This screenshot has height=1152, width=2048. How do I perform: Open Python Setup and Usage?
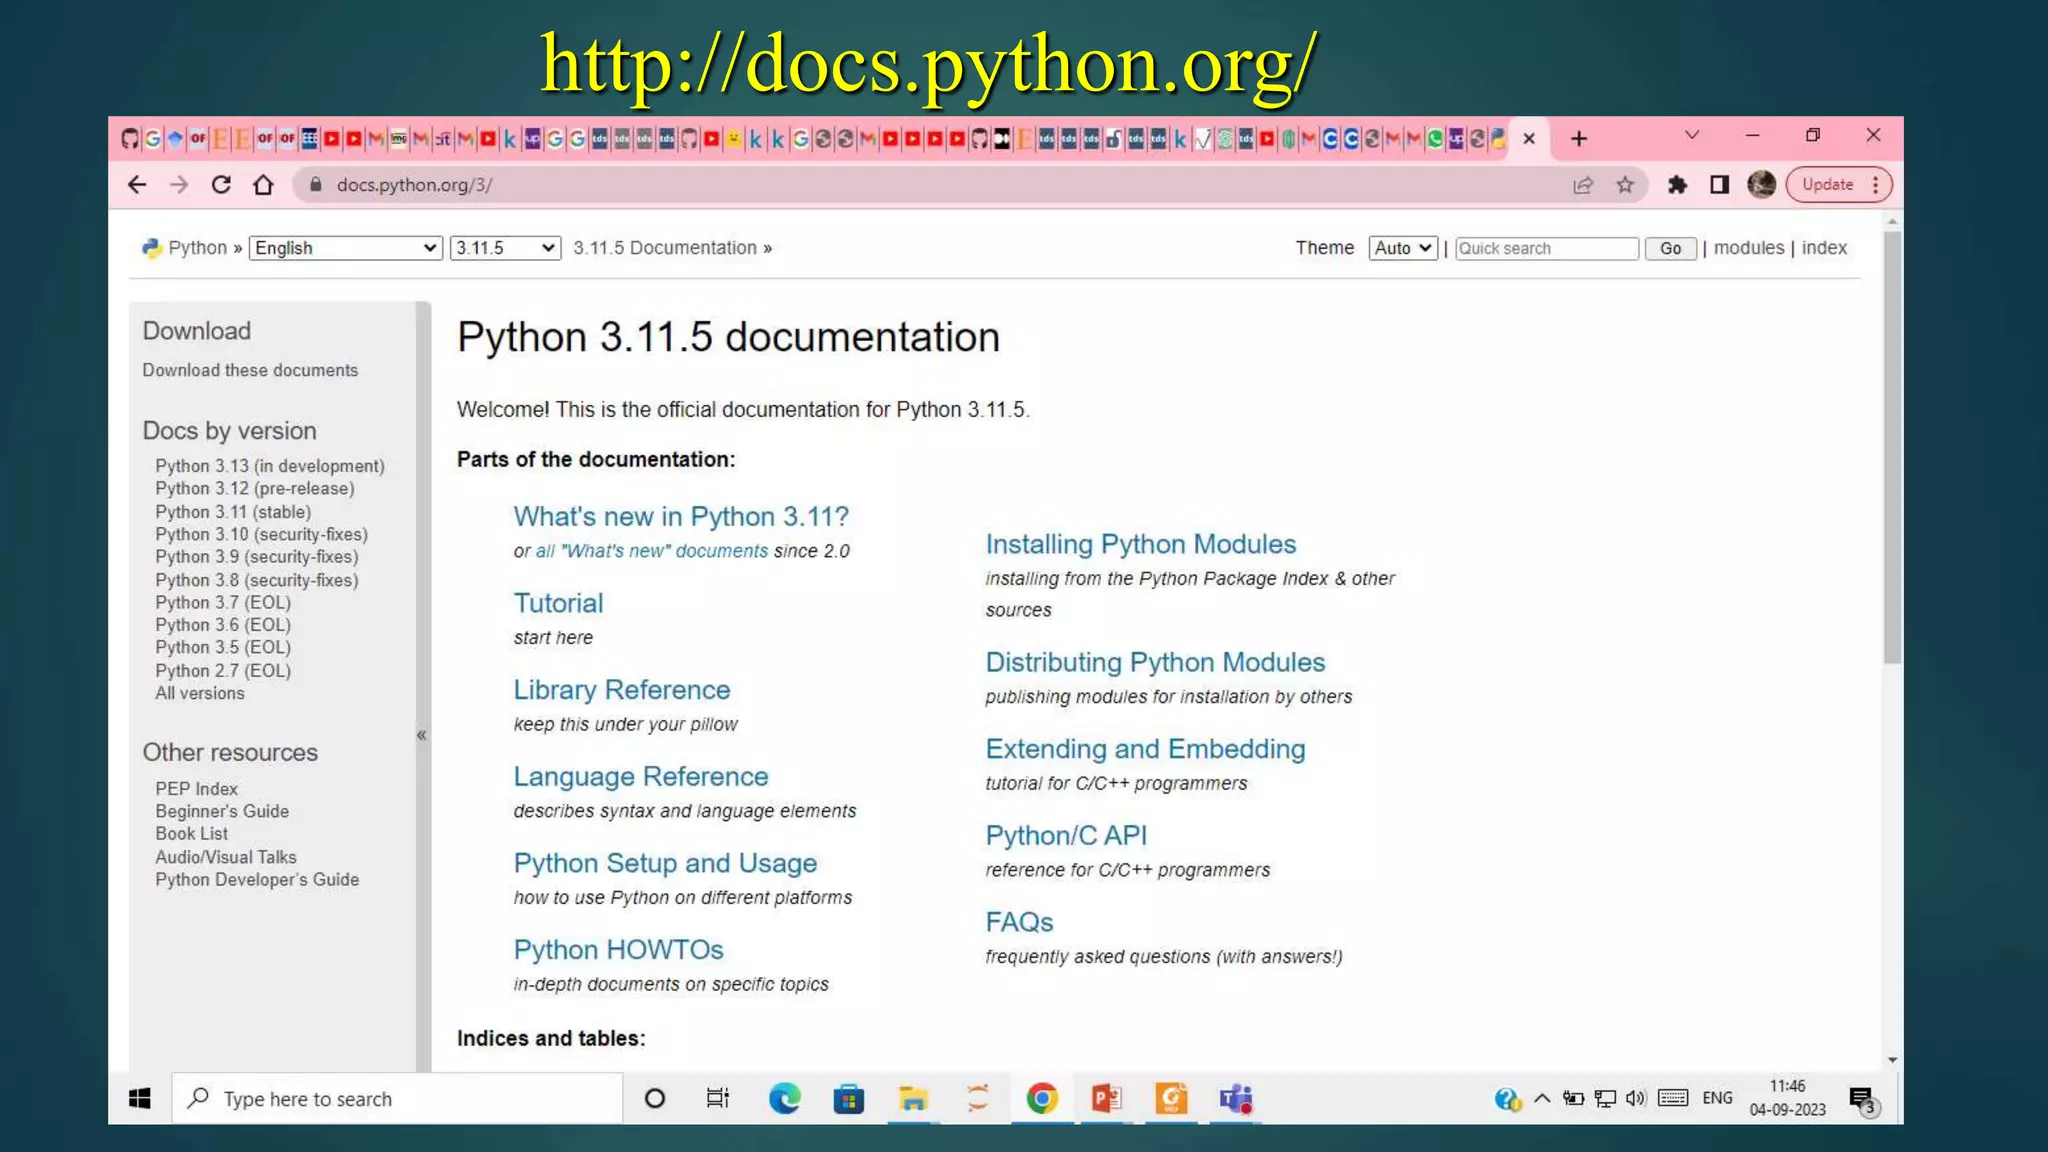[x=665, y=863]
